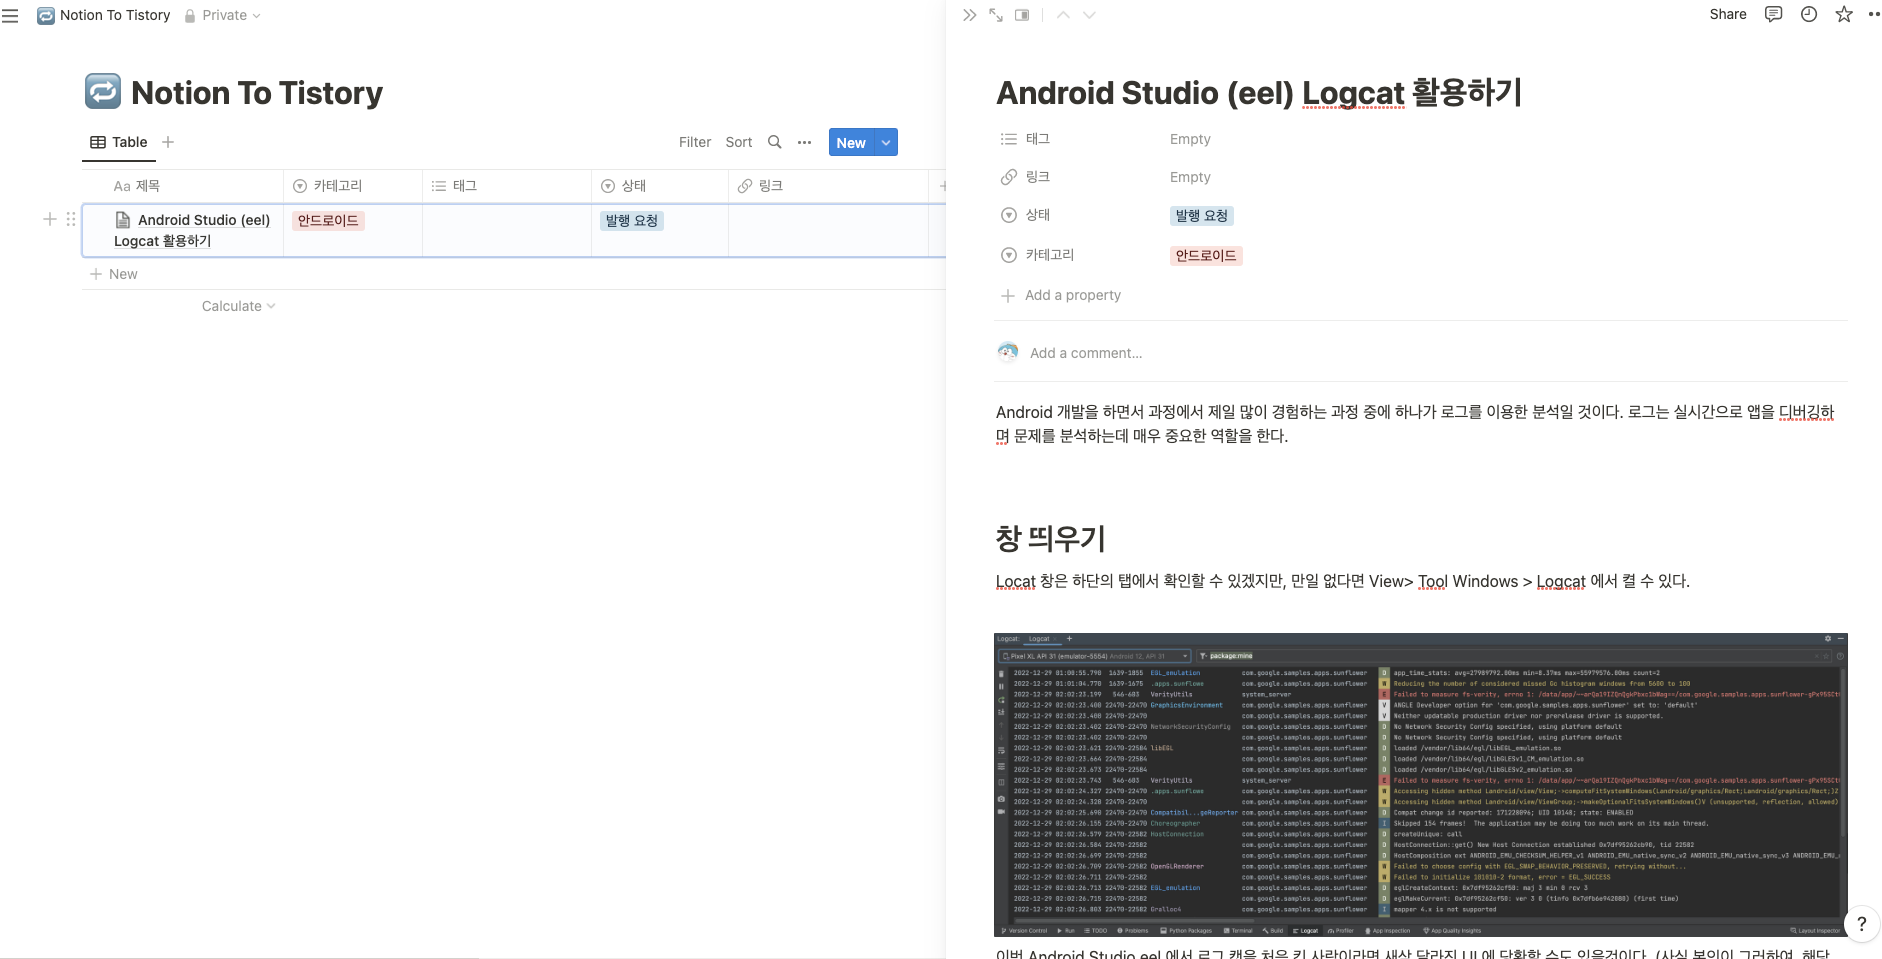Open the table's three-dot options menu
The height and width of the screenshot is (959, 1882).
804,142
